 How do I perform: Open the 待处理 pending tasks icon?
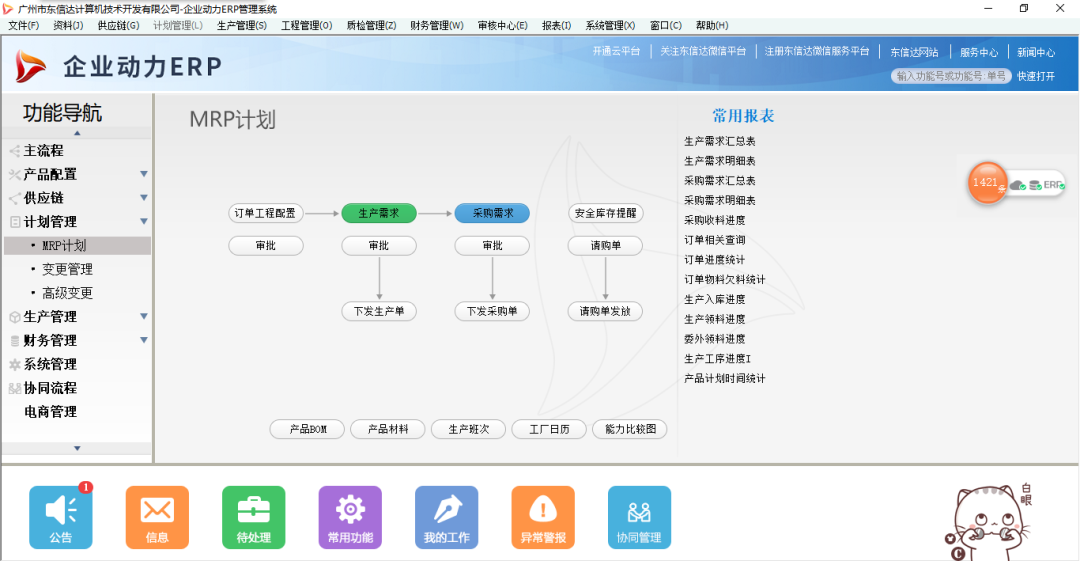tap(253, 517)
